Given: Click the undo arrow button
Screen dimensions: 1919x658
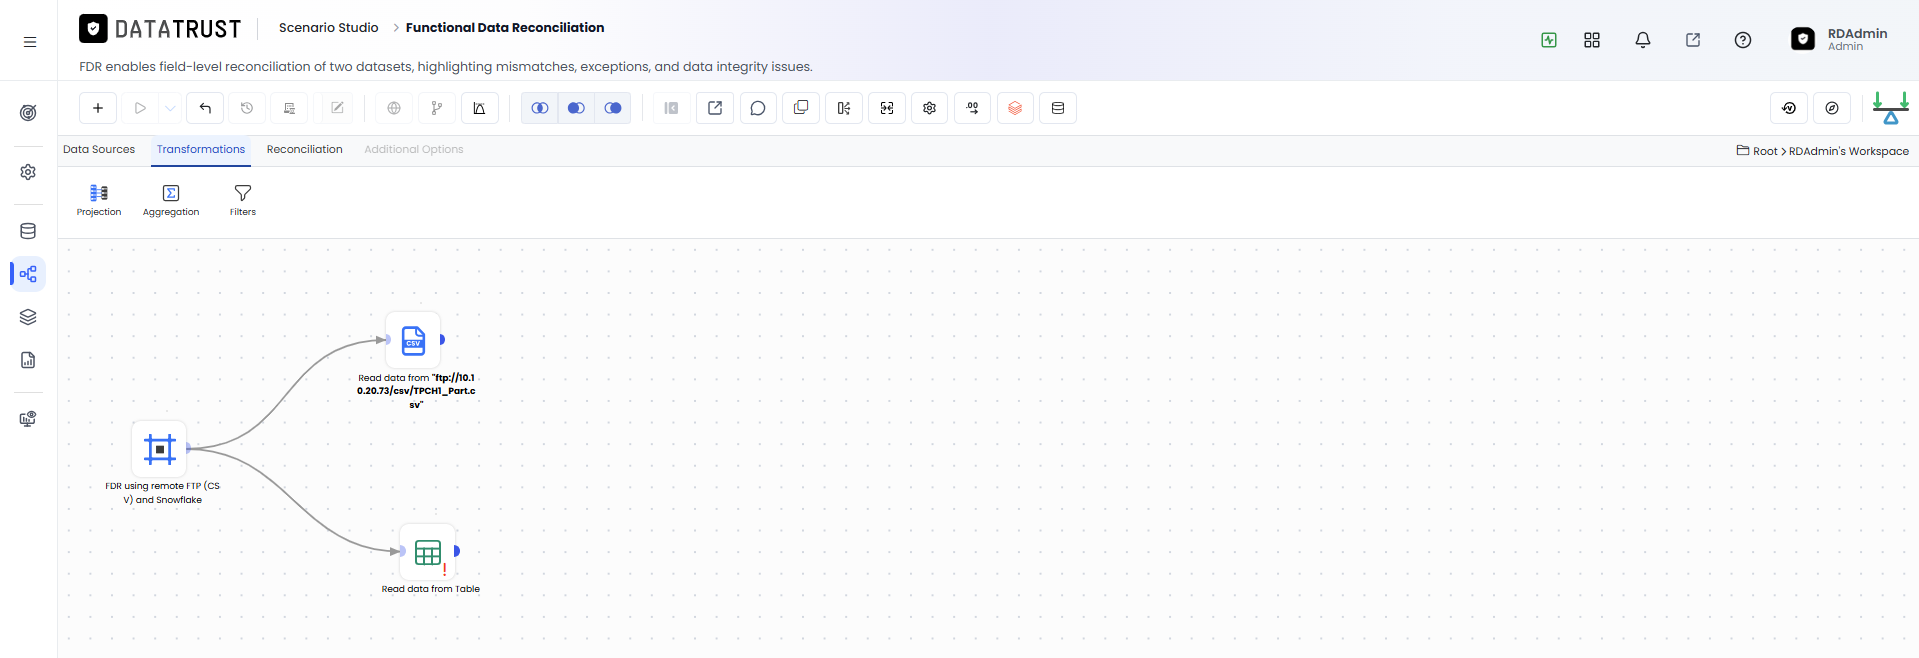Looking at the screenshot, I should pos(205,108).
